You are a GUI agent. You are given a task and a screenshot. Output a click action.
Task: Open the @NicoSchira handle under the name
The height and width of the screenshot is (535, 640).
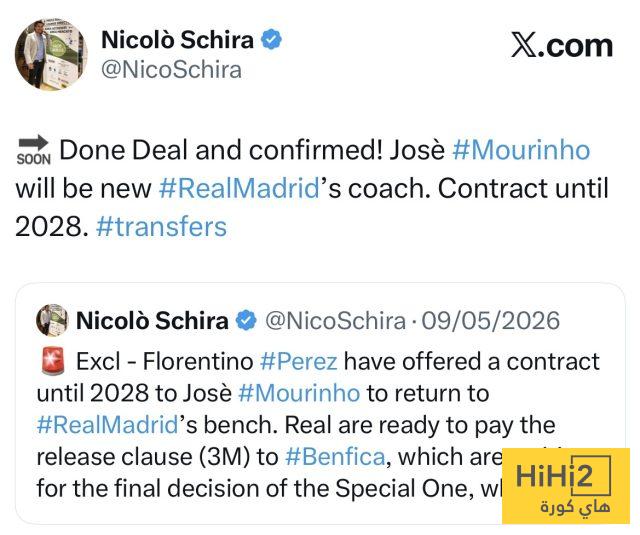[171, 70]
